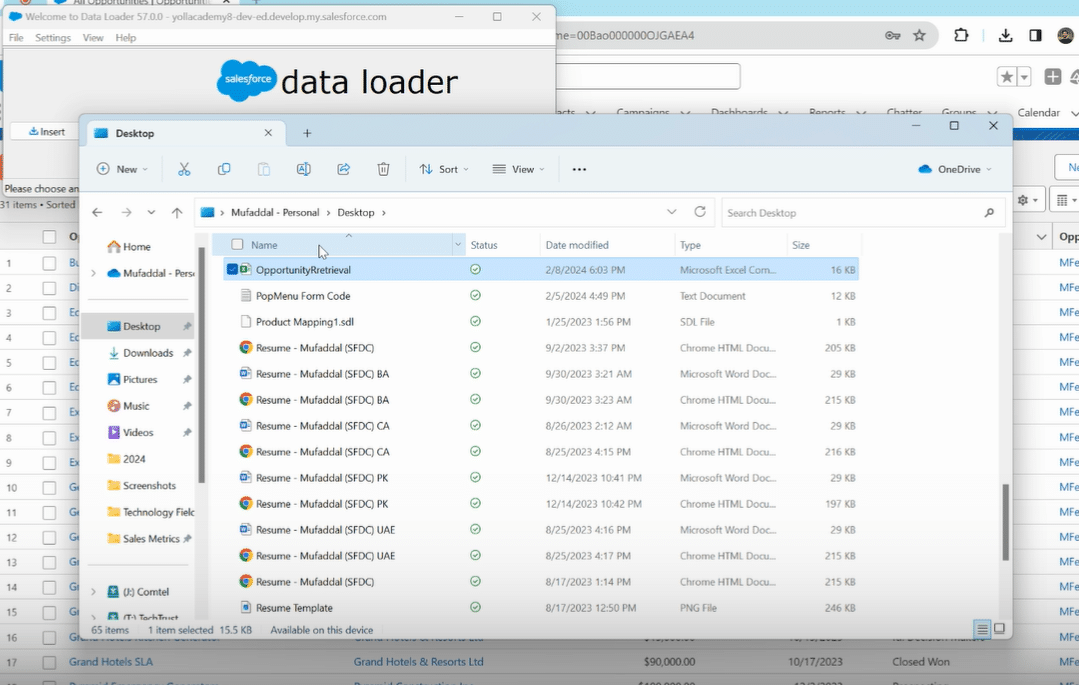Open the Grand Hotels SLA opportunity link
The height and width of the screenshot is (685, 1079).
[111, 662]
